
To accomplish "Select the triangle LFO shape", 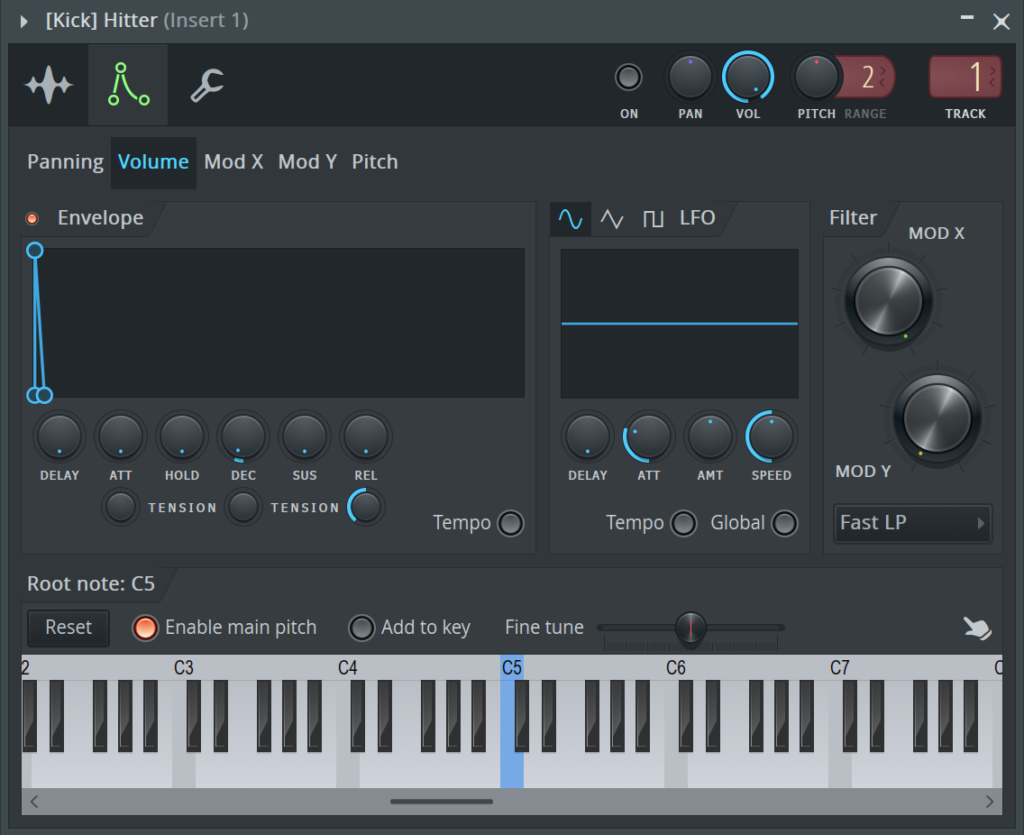I will 612,219.
